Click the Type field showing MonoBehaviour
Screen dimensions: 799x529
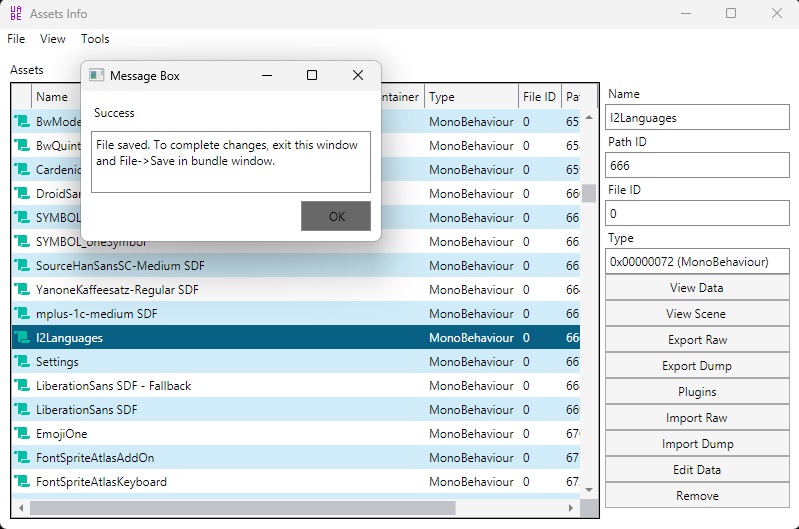click(697, 261)
